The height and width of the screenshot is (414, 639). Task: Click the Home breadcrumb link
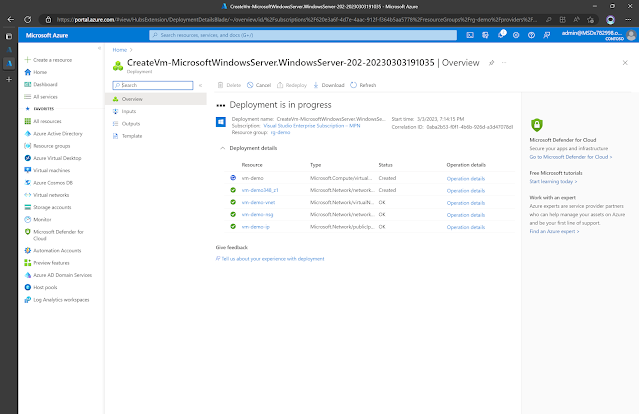[x=119, y=50]
